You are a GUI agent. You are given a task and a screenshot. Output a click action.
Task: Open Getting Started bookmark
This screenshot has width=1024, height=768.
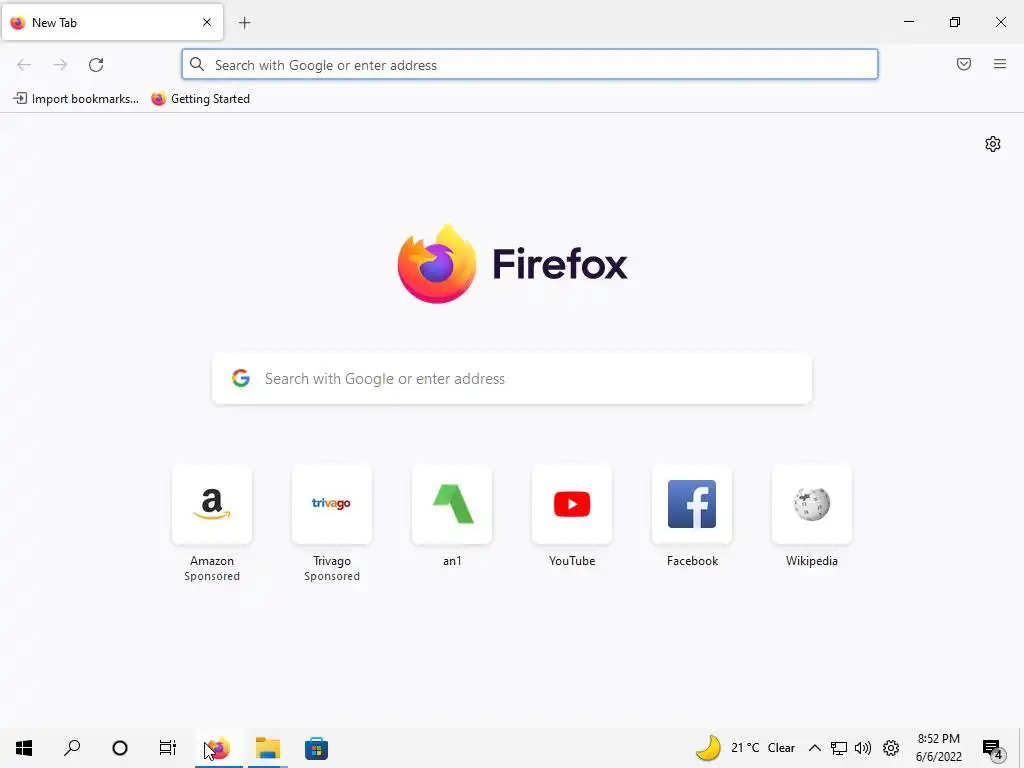(x=200, y=99)
